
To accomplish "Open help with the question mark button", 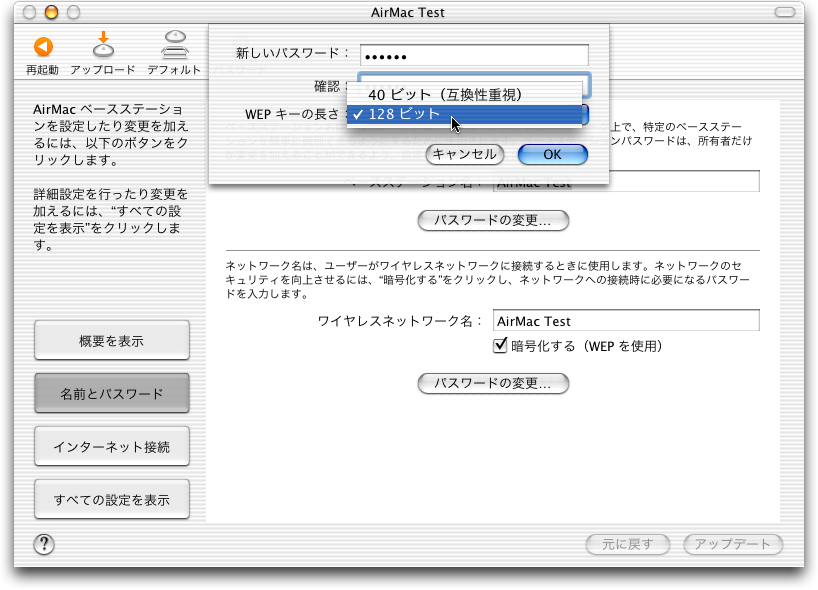I will pyautogui.click(x=44, y=544).
